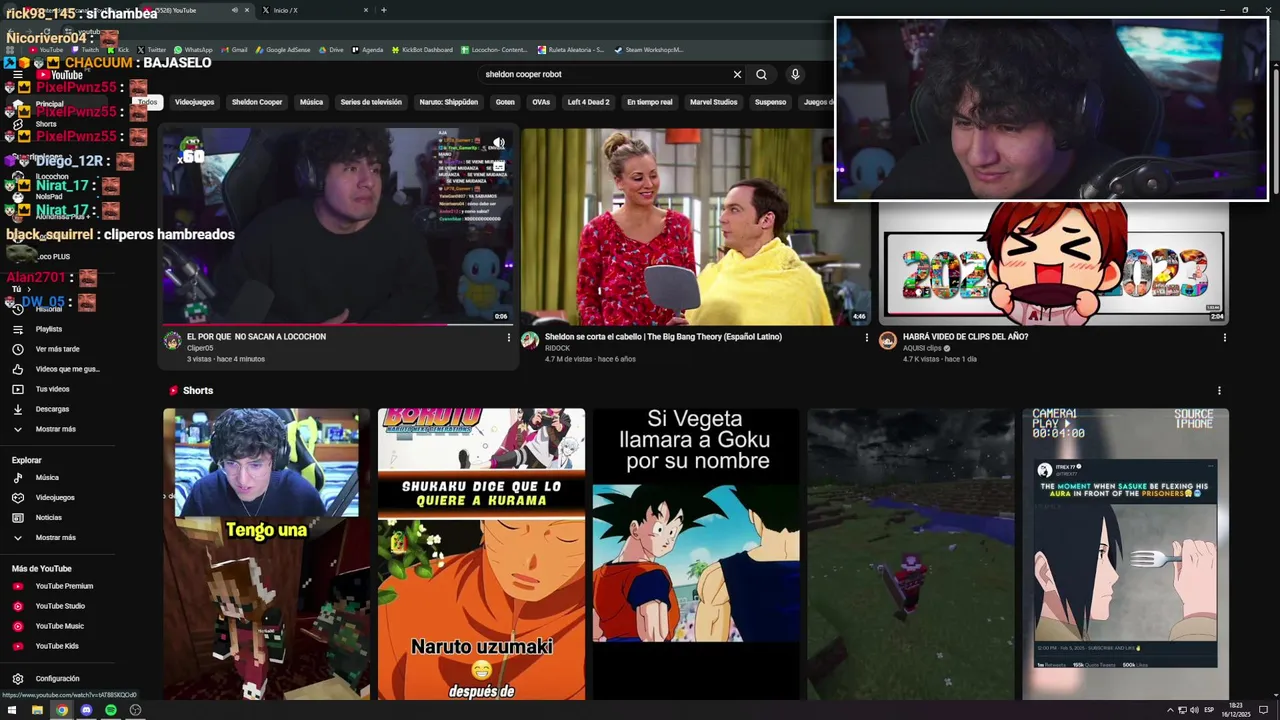Open the taskbar volume control
Viewport: 1280px width, 720px height.
(1194, 710)
